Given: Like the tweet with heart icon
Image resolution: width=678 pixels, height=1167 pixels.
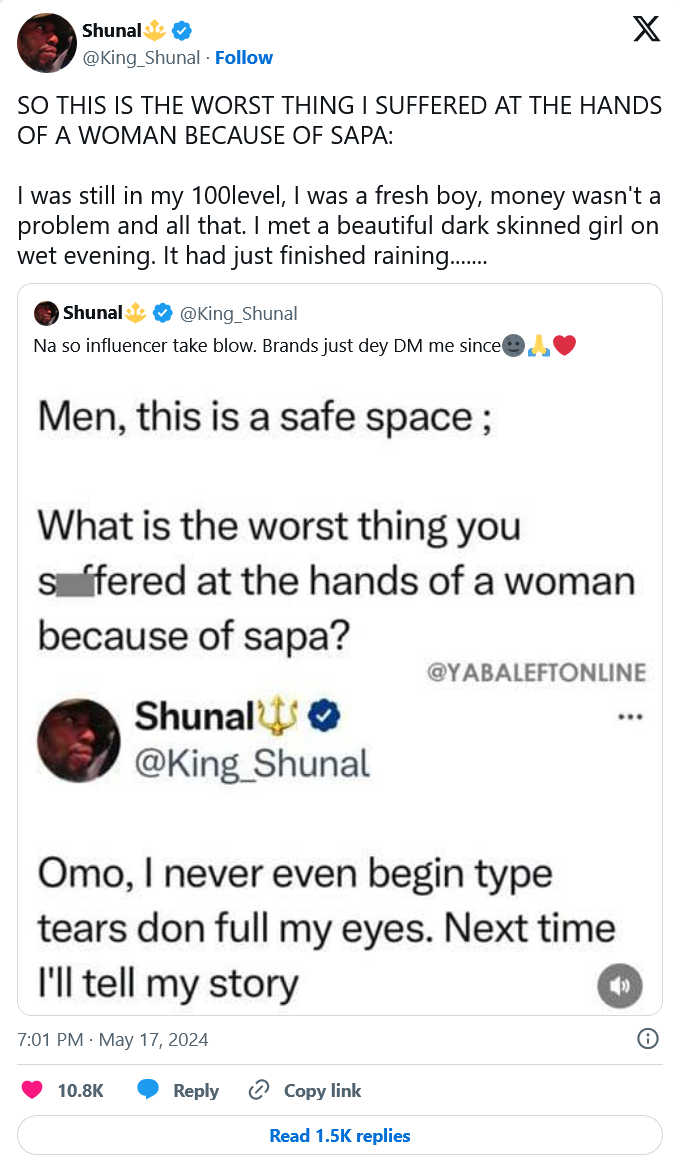Looking at the screenshot, I should (x=32, y=1090).
